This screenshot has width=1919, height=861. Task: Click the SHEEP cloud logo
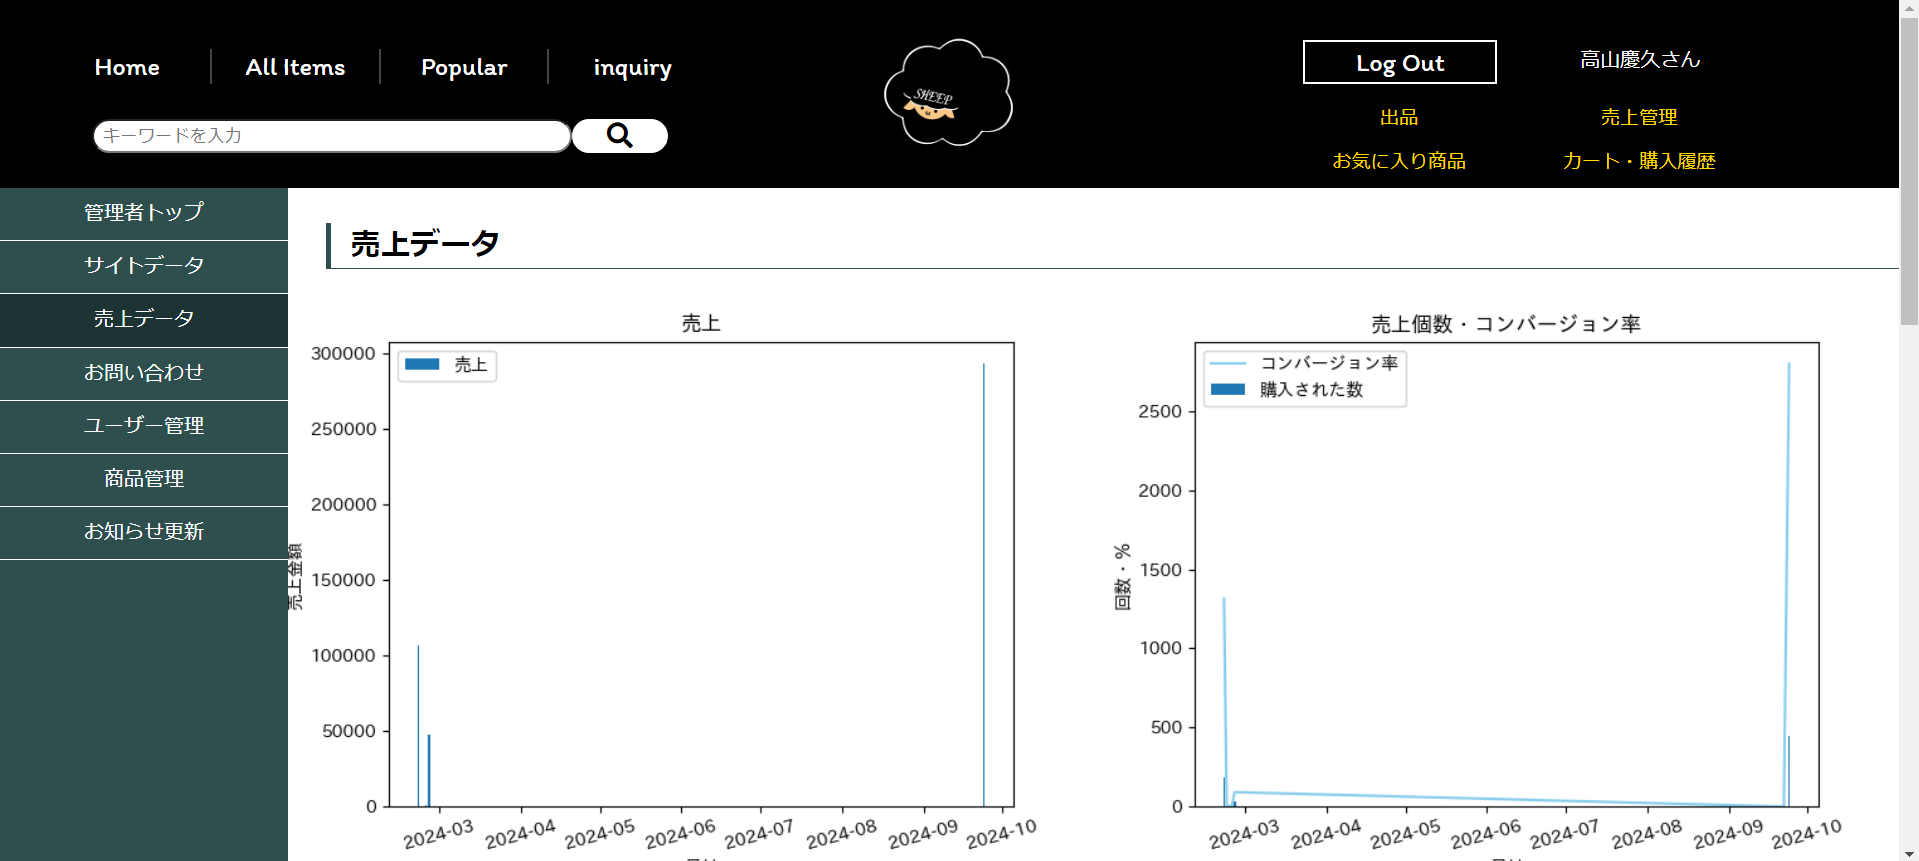point(948,94)
